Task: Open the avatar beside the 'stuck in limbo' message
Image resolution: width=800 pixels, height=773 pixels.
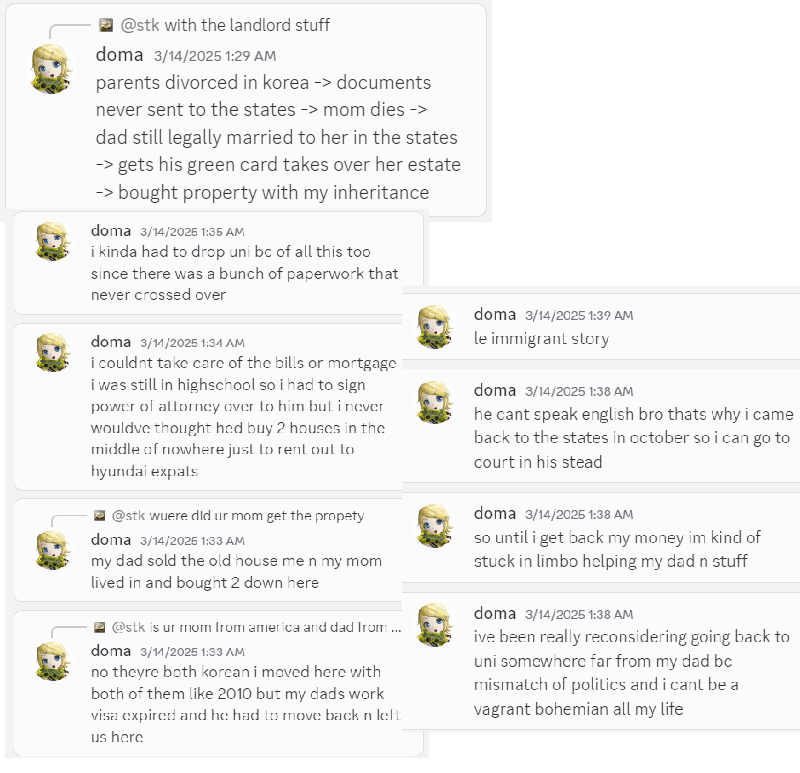Action: click(435, 526)
